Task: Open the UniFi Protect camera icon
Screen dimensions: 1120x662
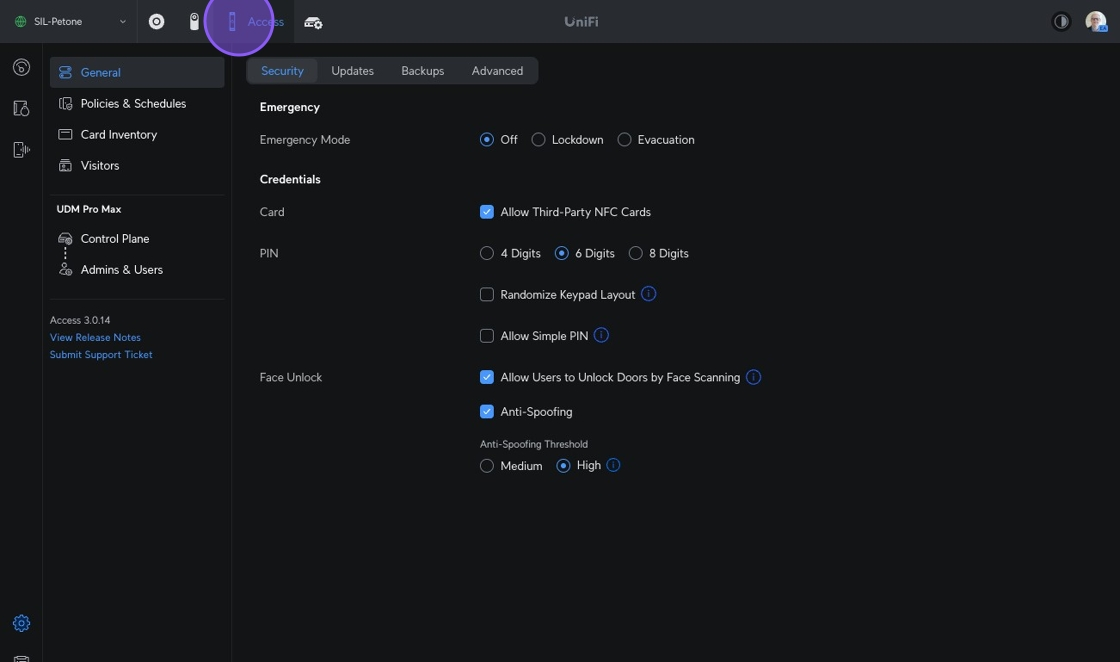Action: pos(195,22)
